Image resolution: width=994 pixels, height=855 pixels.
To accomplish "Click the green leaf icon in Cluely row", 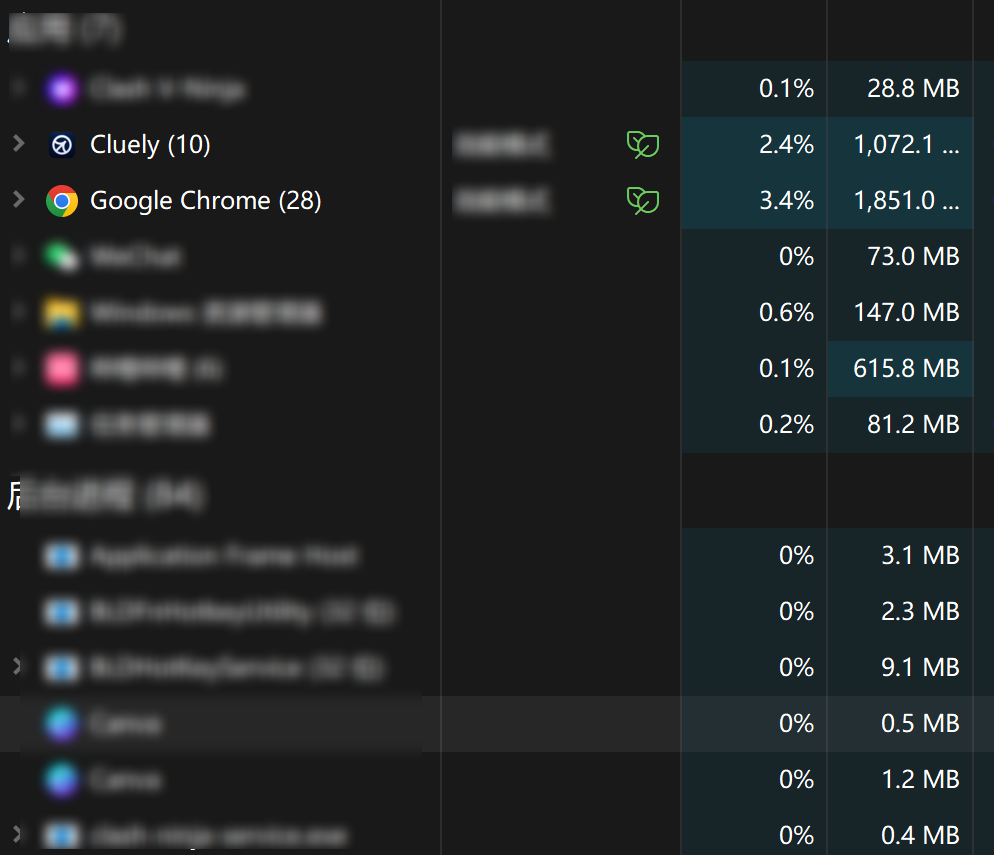I will click(643, 145).
